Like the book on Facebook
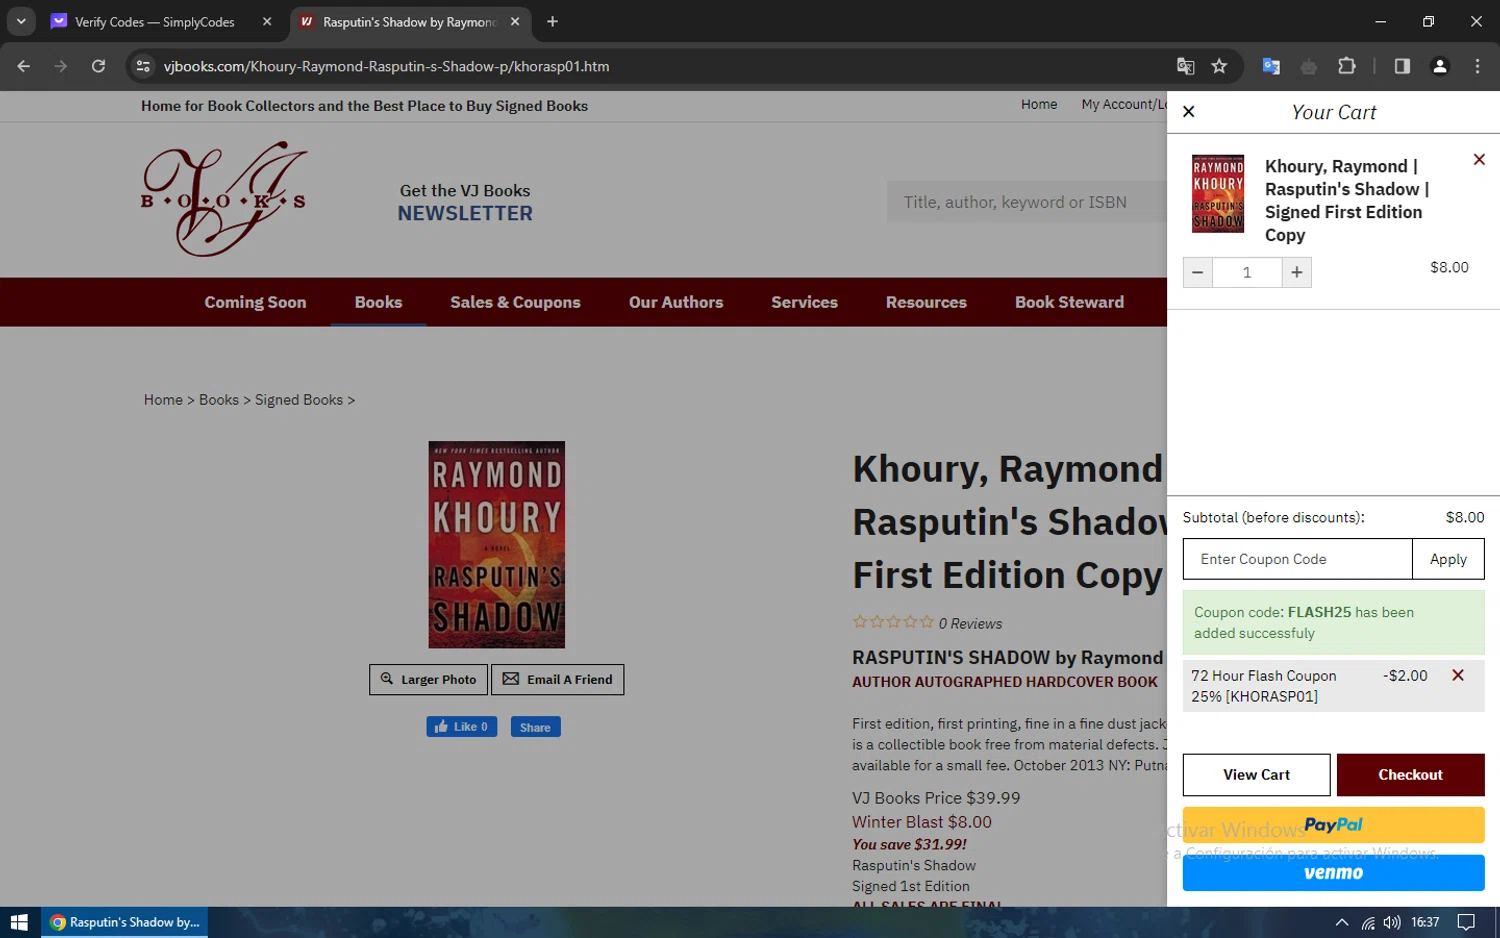 (461, 727)
